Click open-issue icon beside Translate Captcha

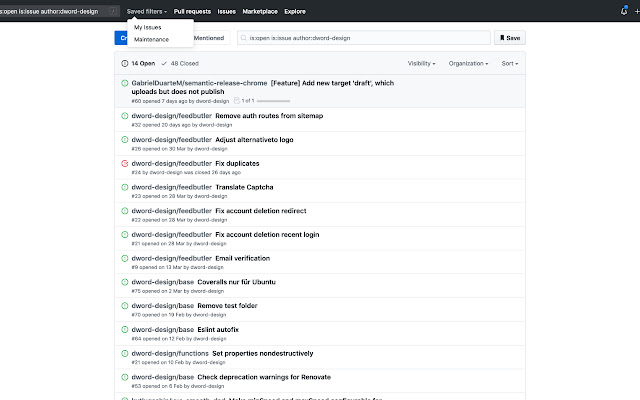point(125,186)
